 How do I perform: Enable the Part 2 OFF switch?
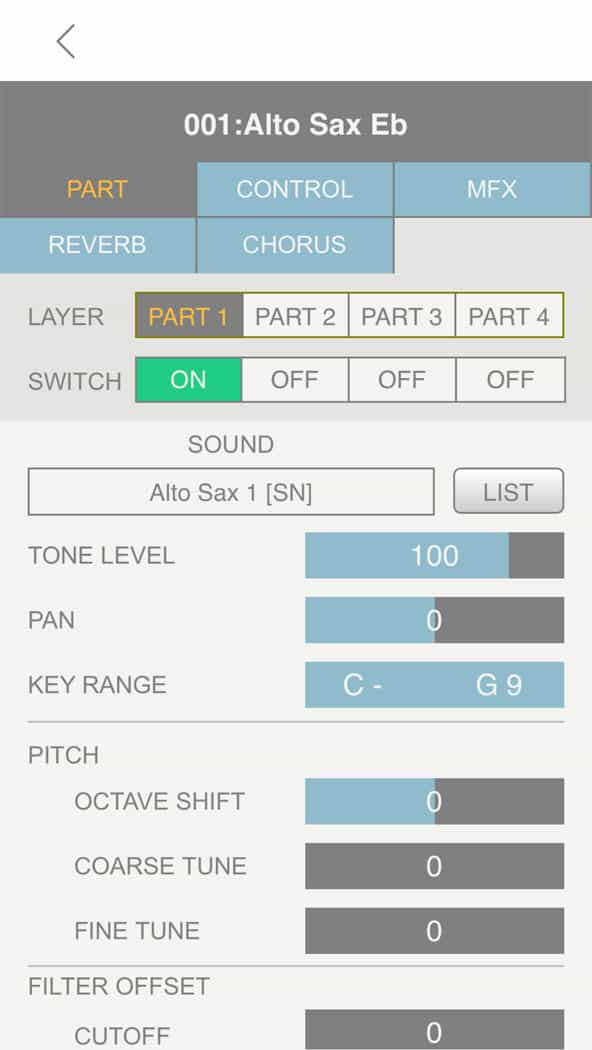[295, 380]
